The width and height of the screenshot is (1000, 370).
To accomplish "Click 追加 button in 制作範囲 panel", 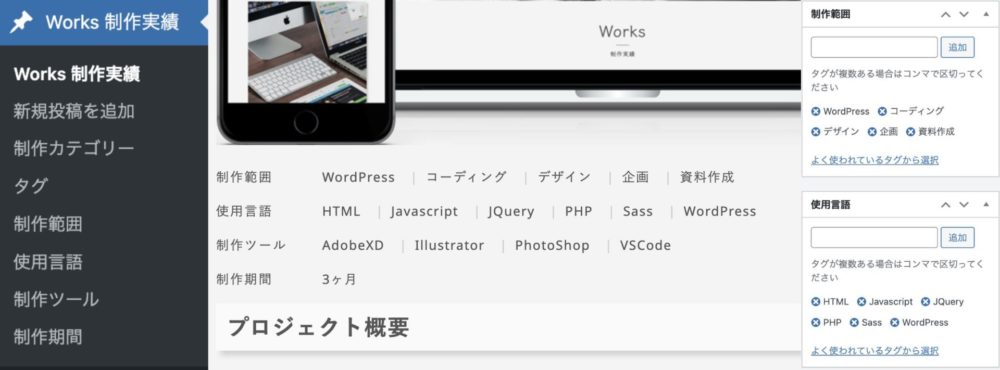I will click(957, 47).
